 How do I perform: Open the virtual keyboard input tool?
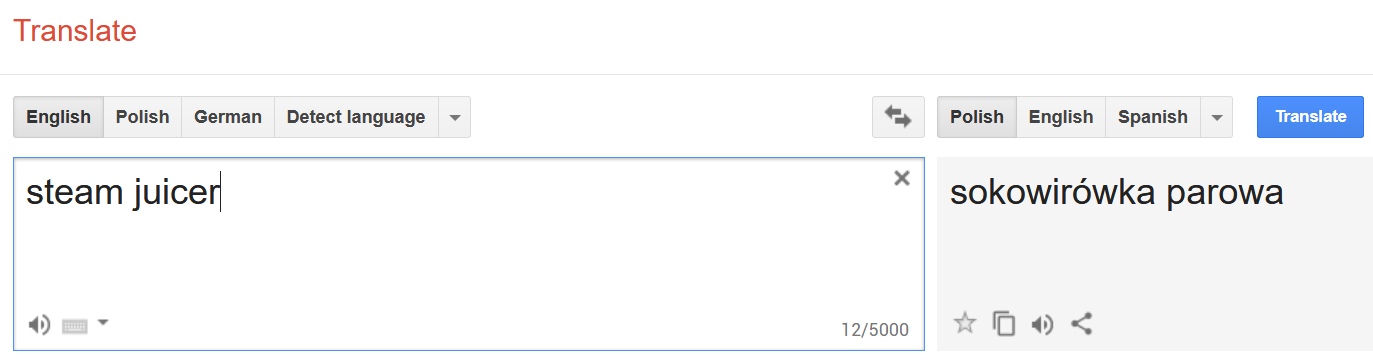pyautogui.click(x=75, y=325)
